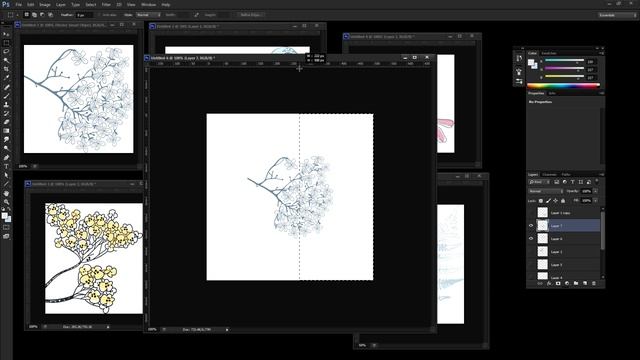Screen dimensions: 640x360
Task: Open the Opacity slider dropdown arrow
Action: (x=596, y=191)
